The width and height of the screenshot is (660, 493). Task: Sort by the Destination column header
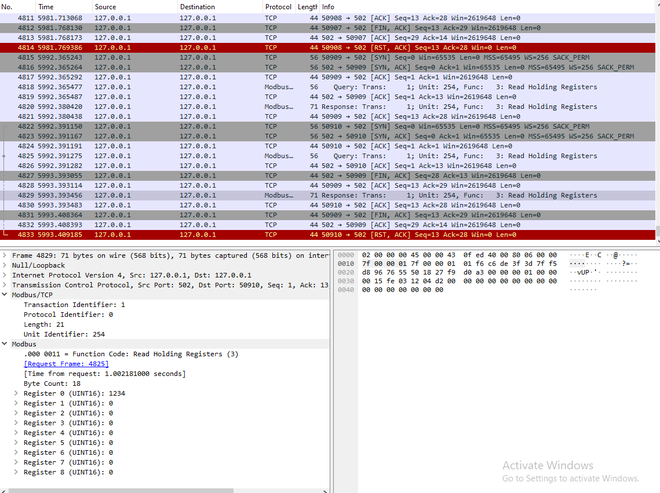click(x=220, y=7)
